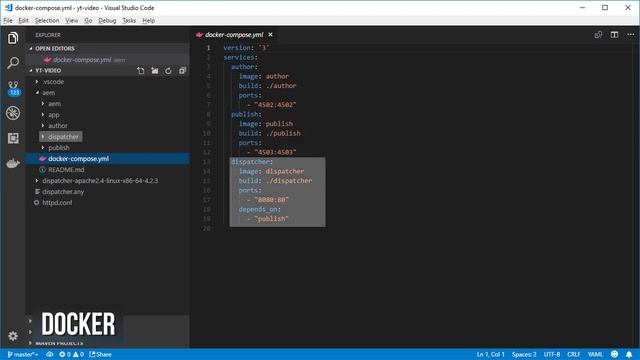Split the editor to the side
640x360 pixels.
click(614, 35)
